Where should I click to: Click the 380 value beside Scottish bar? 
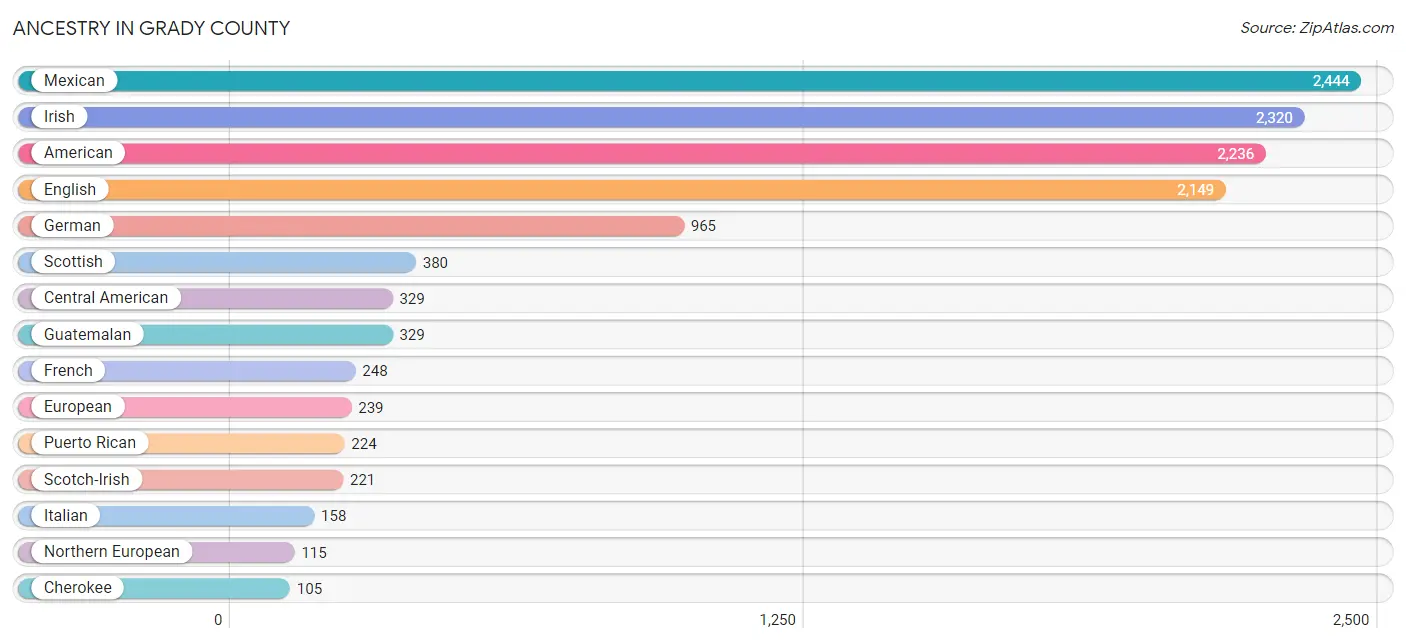coord(435,263)
